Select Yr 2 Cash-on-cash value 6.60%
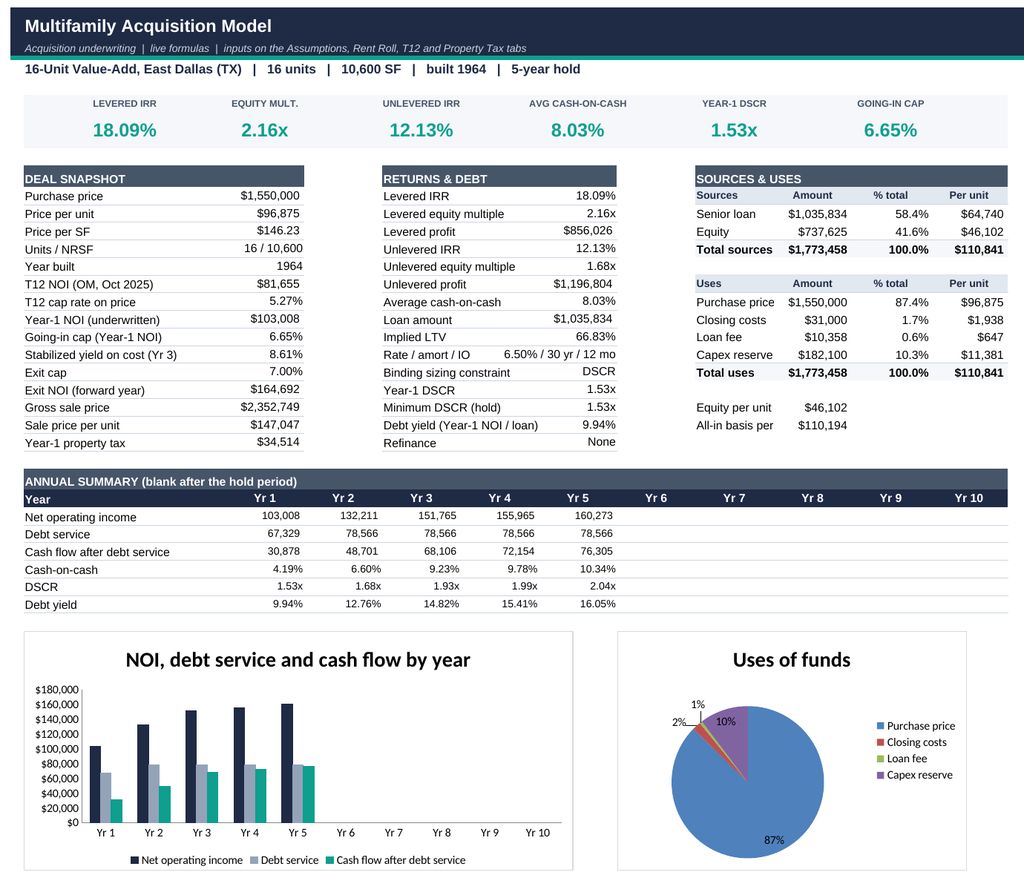1024x875 pixels. click(366, 569)
